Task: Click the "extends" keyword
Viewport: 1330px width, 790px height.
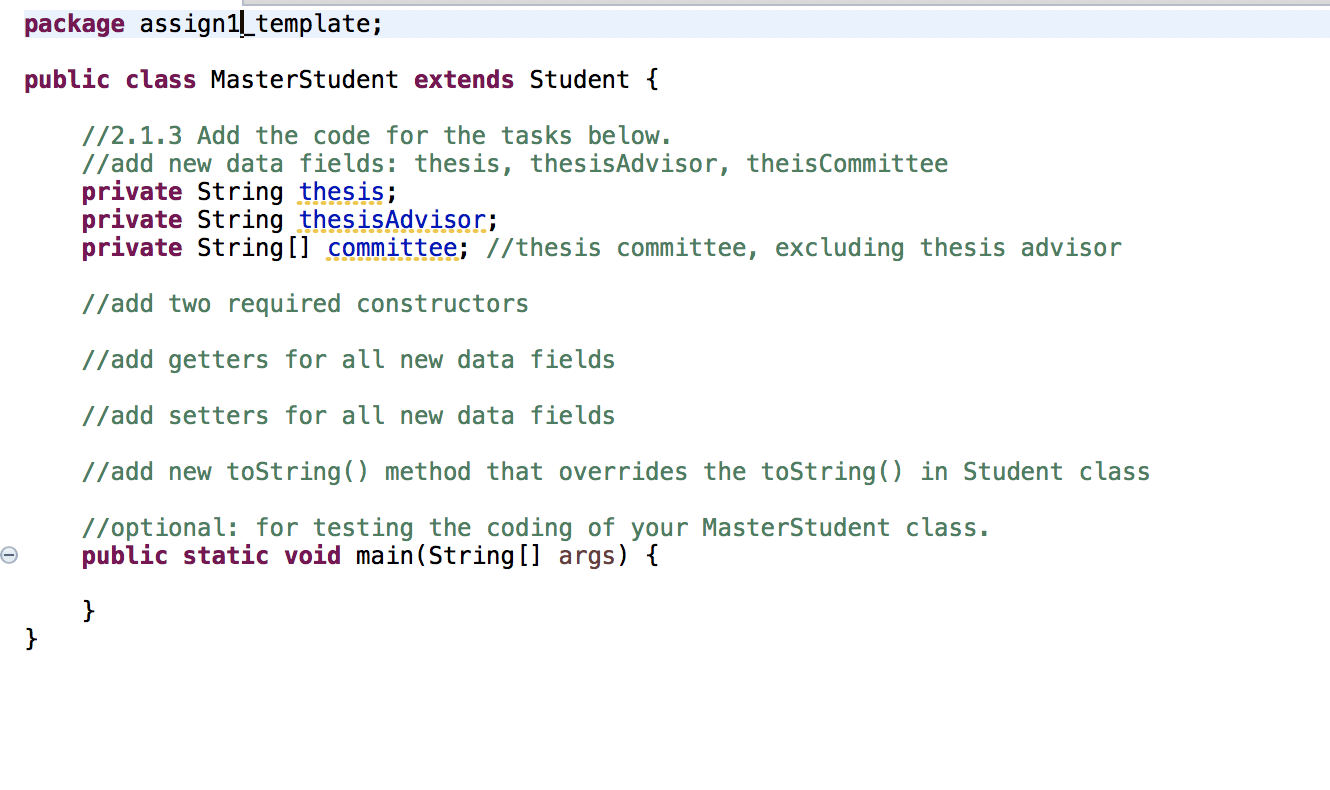Action: [463, 79]
